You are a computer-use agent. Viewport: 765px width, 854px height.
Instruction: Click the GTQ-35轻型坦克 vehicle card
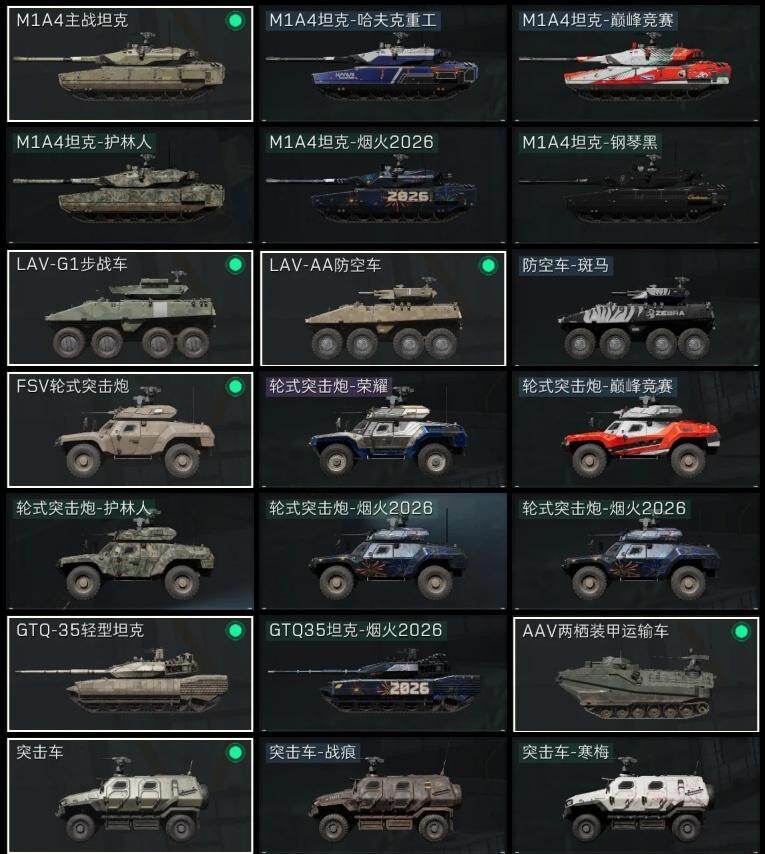pos(130,674)
